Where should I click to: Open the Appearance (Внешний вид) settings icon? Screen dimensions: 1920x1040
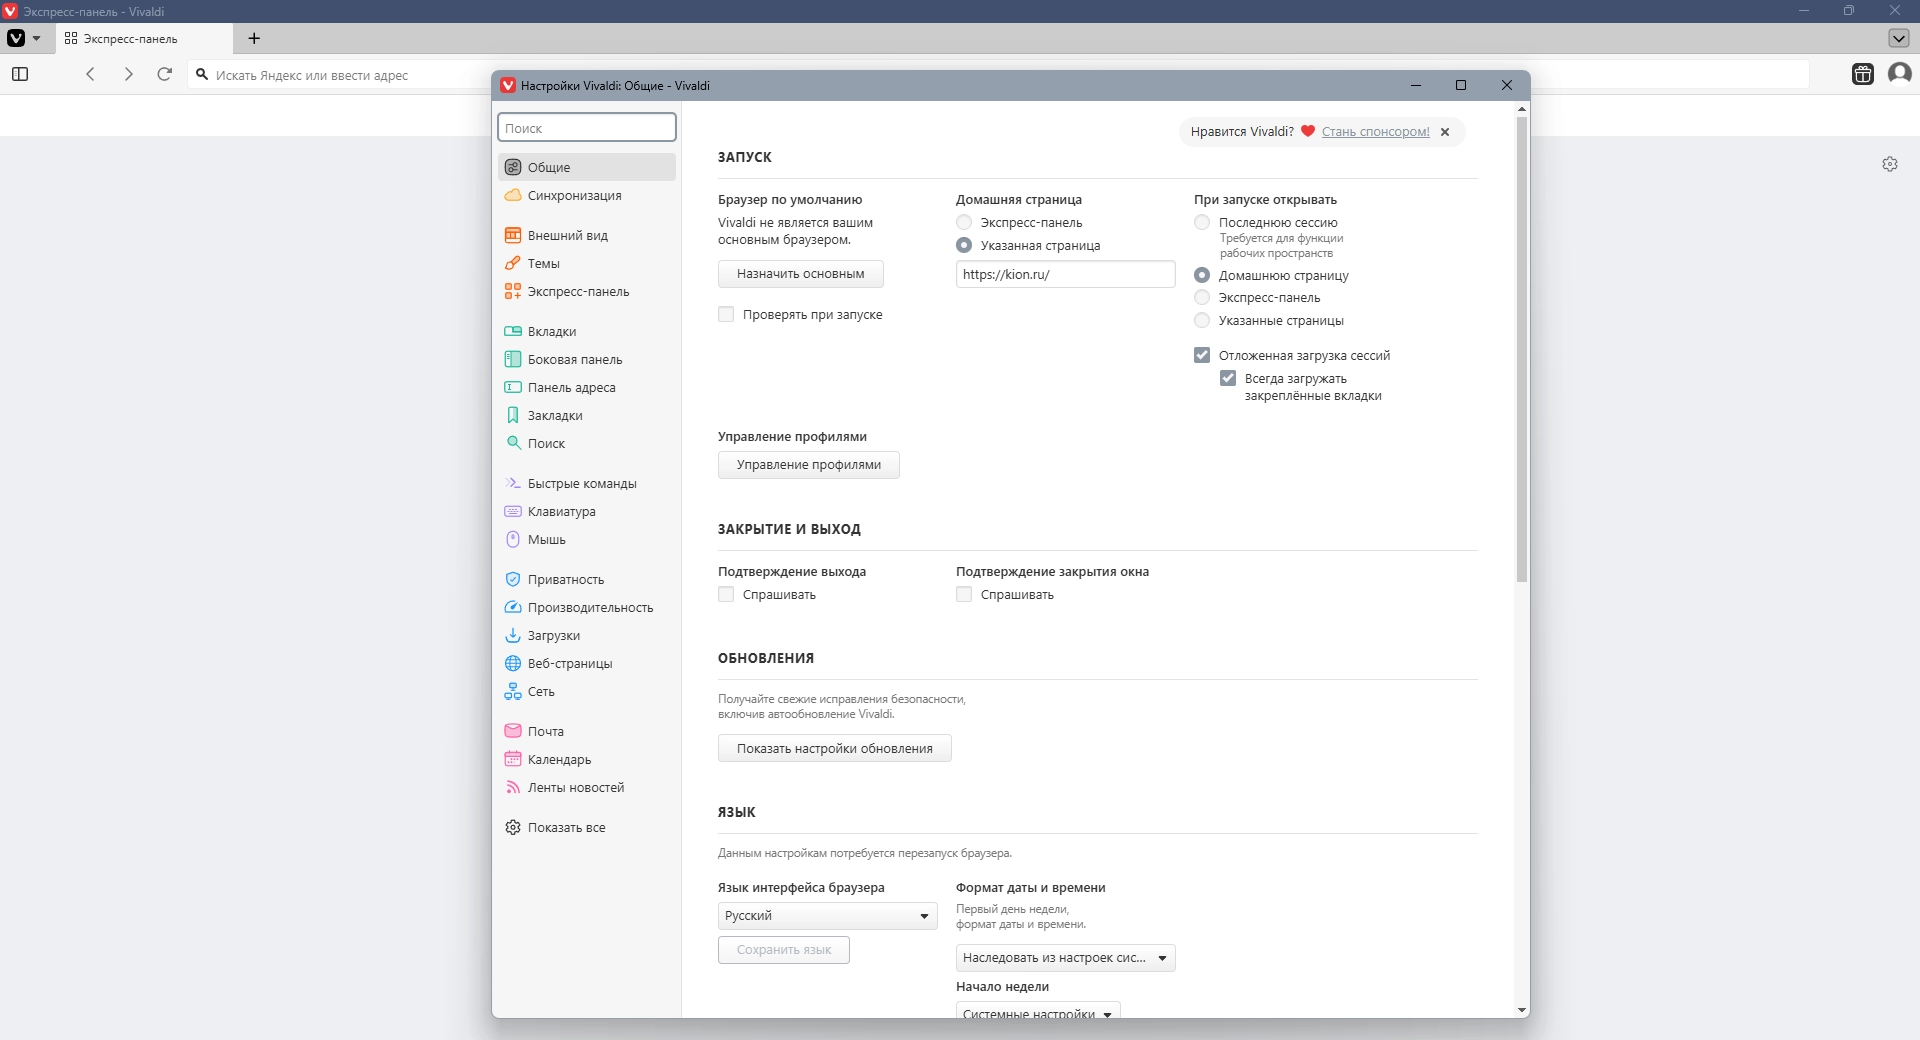[513, 235]
